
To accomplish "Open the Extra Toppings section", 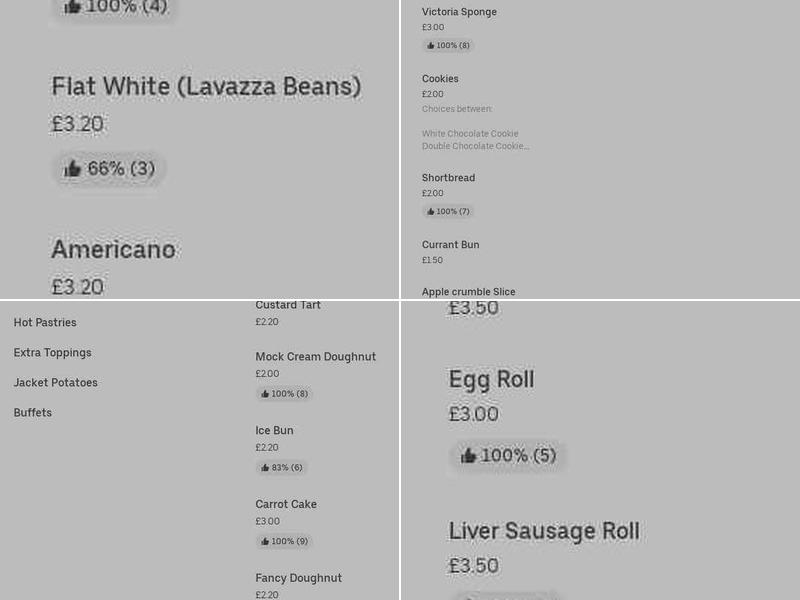I will coord(52,353).
